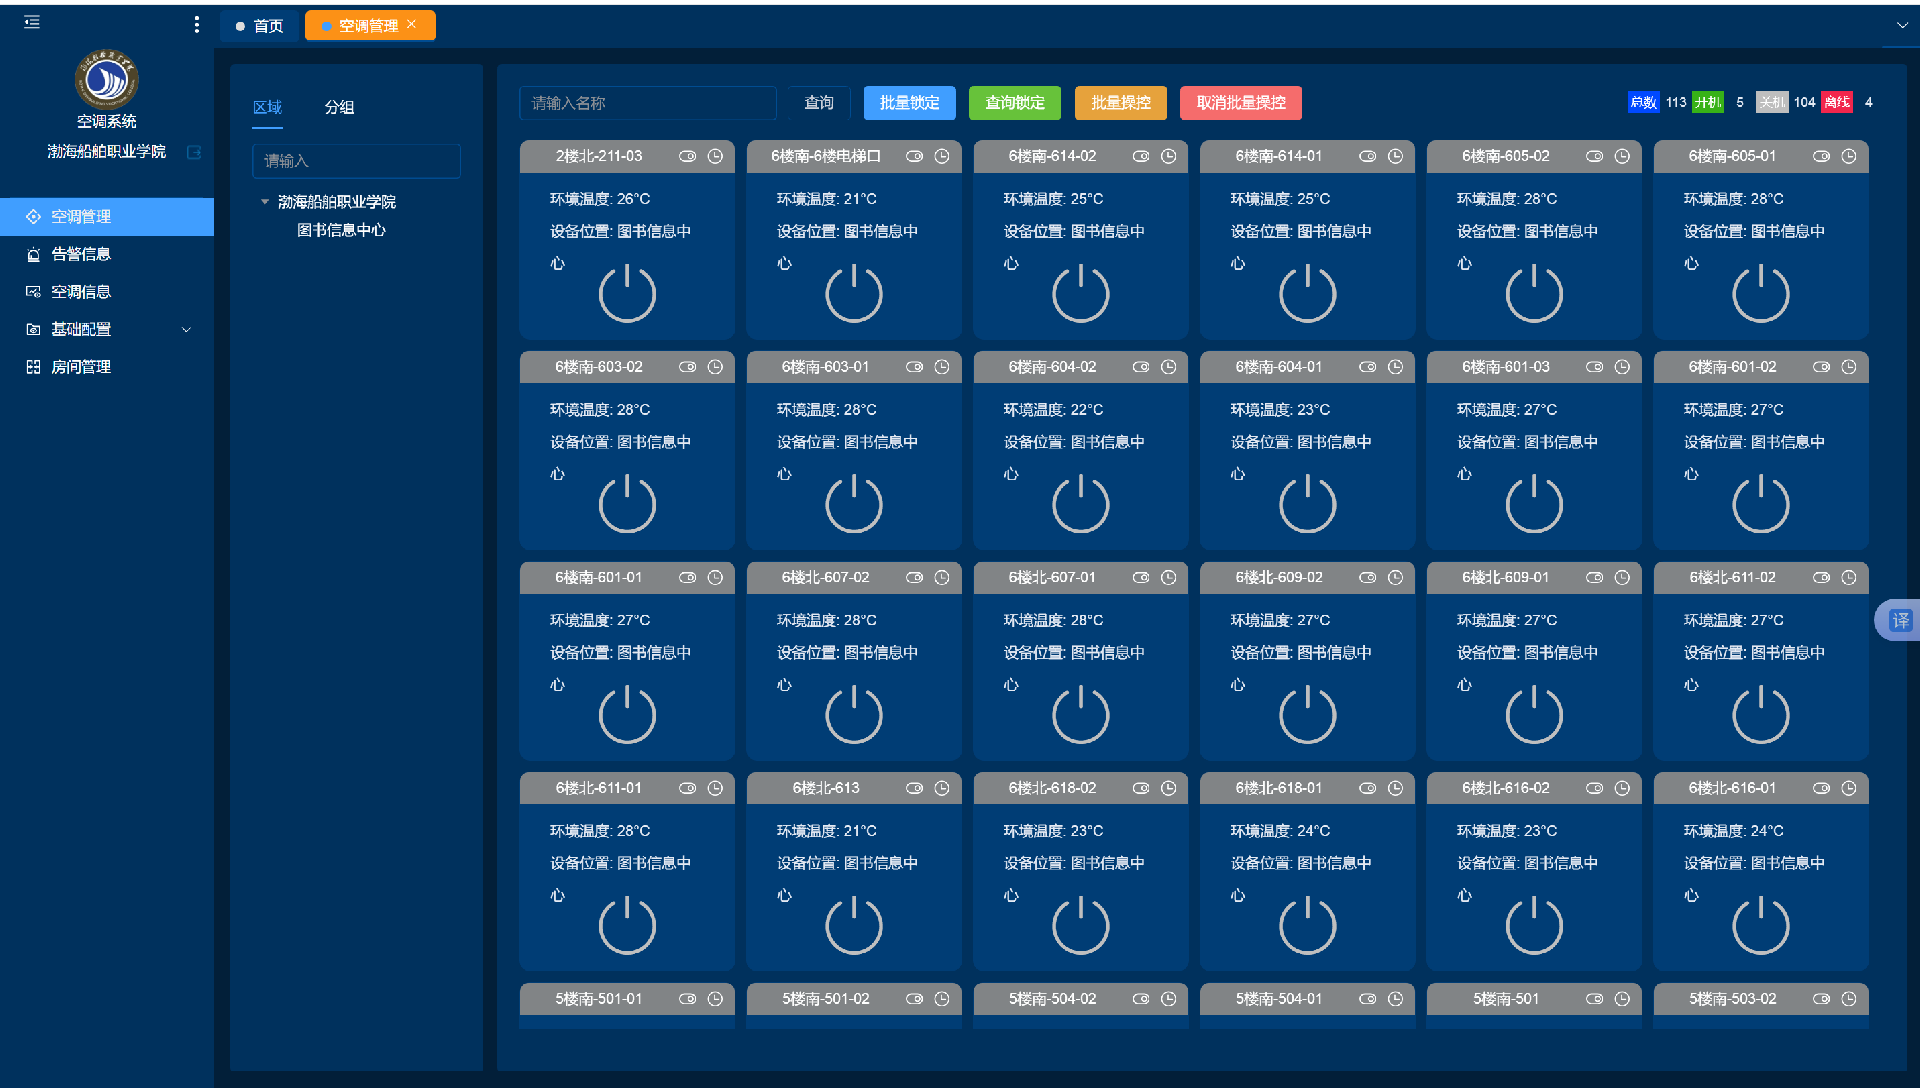
Task: Click the 取消批量操控 button
Action: coord(1240,102)
